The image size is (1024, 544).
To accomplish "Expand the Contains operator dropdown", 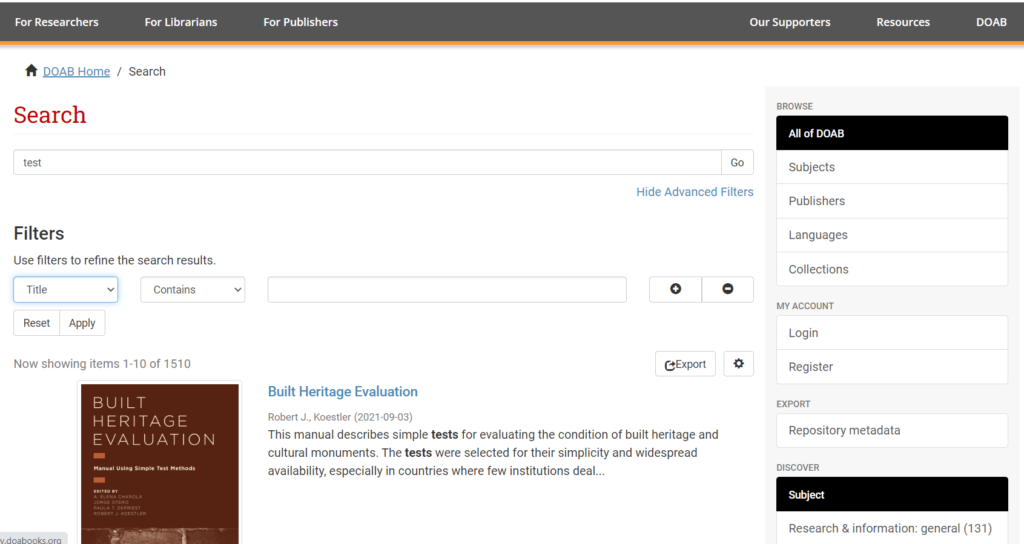I will click(192, 290).
